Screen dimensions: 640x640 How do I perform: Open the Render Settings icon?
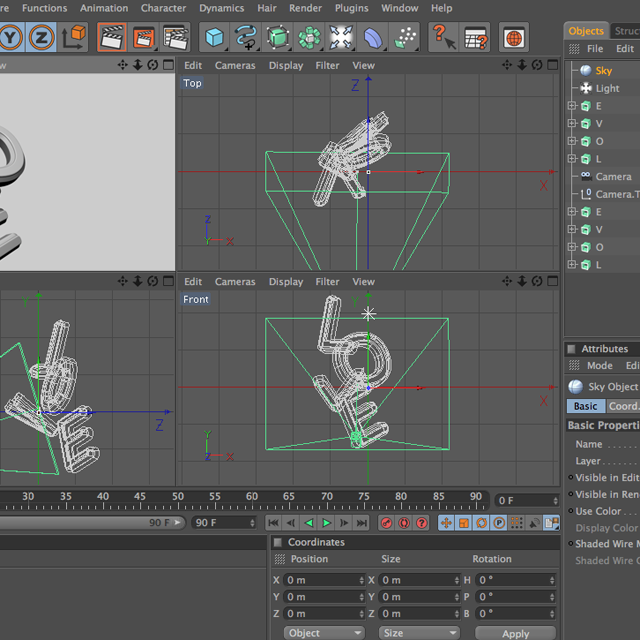tap(176, 38)
